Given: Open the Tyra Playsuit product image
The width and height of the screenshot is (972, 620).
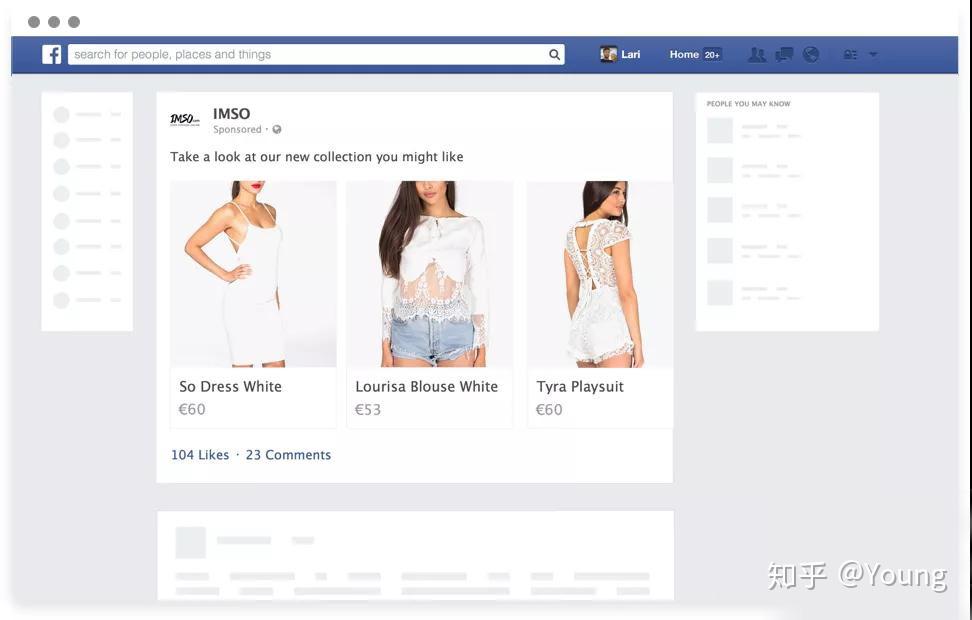Looking at the screenshot, I should point(600,274).
